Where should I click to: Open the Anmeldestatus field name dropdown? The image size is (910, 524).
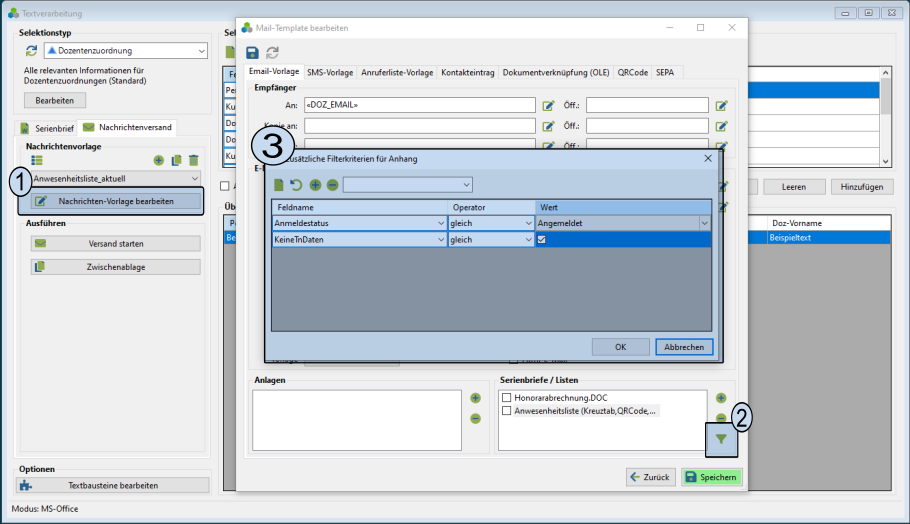click(441, 223)
